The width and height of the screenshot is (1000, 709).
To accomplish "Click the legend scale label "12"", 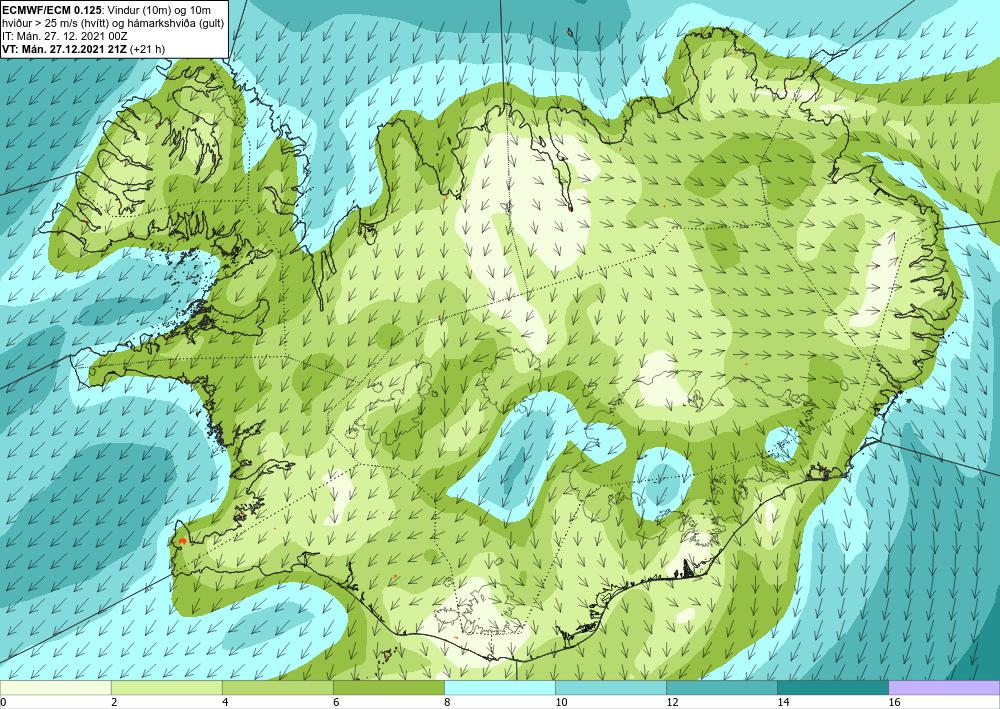I will coord(671,703).
